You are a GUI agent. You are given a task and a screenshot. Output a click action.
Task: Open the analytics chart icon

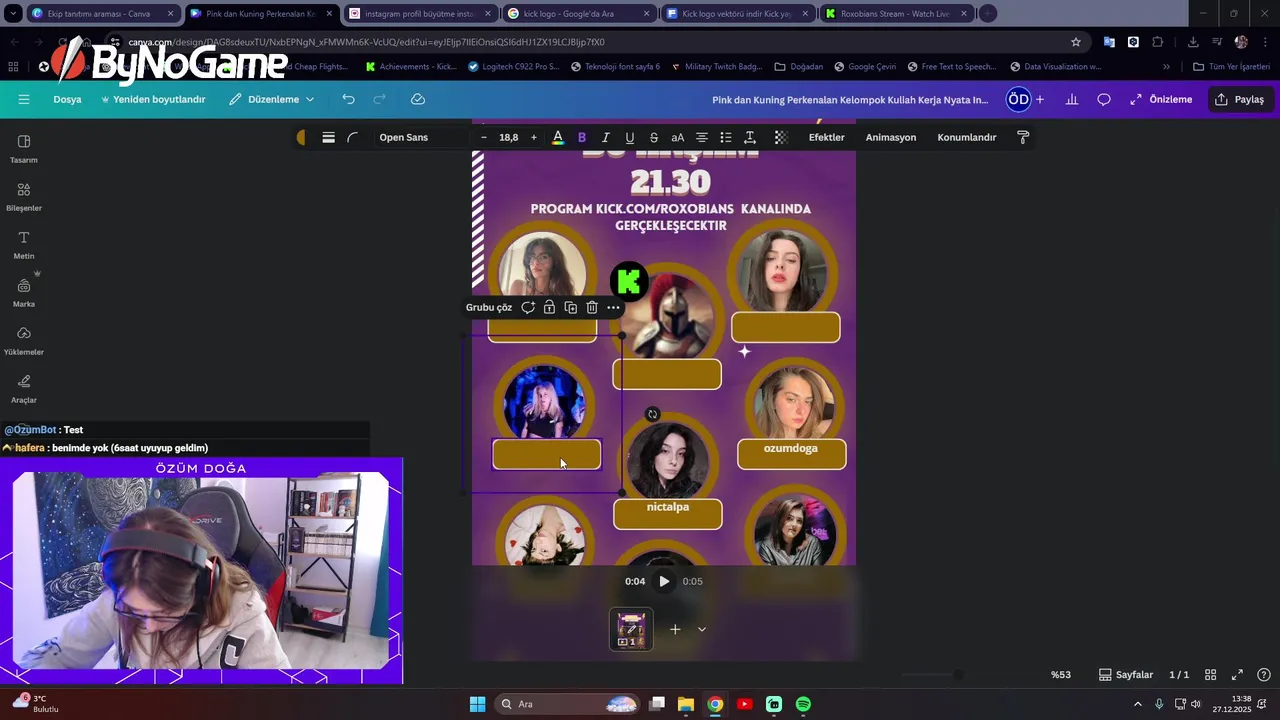pyautogui.click(x=1072, y=99)
